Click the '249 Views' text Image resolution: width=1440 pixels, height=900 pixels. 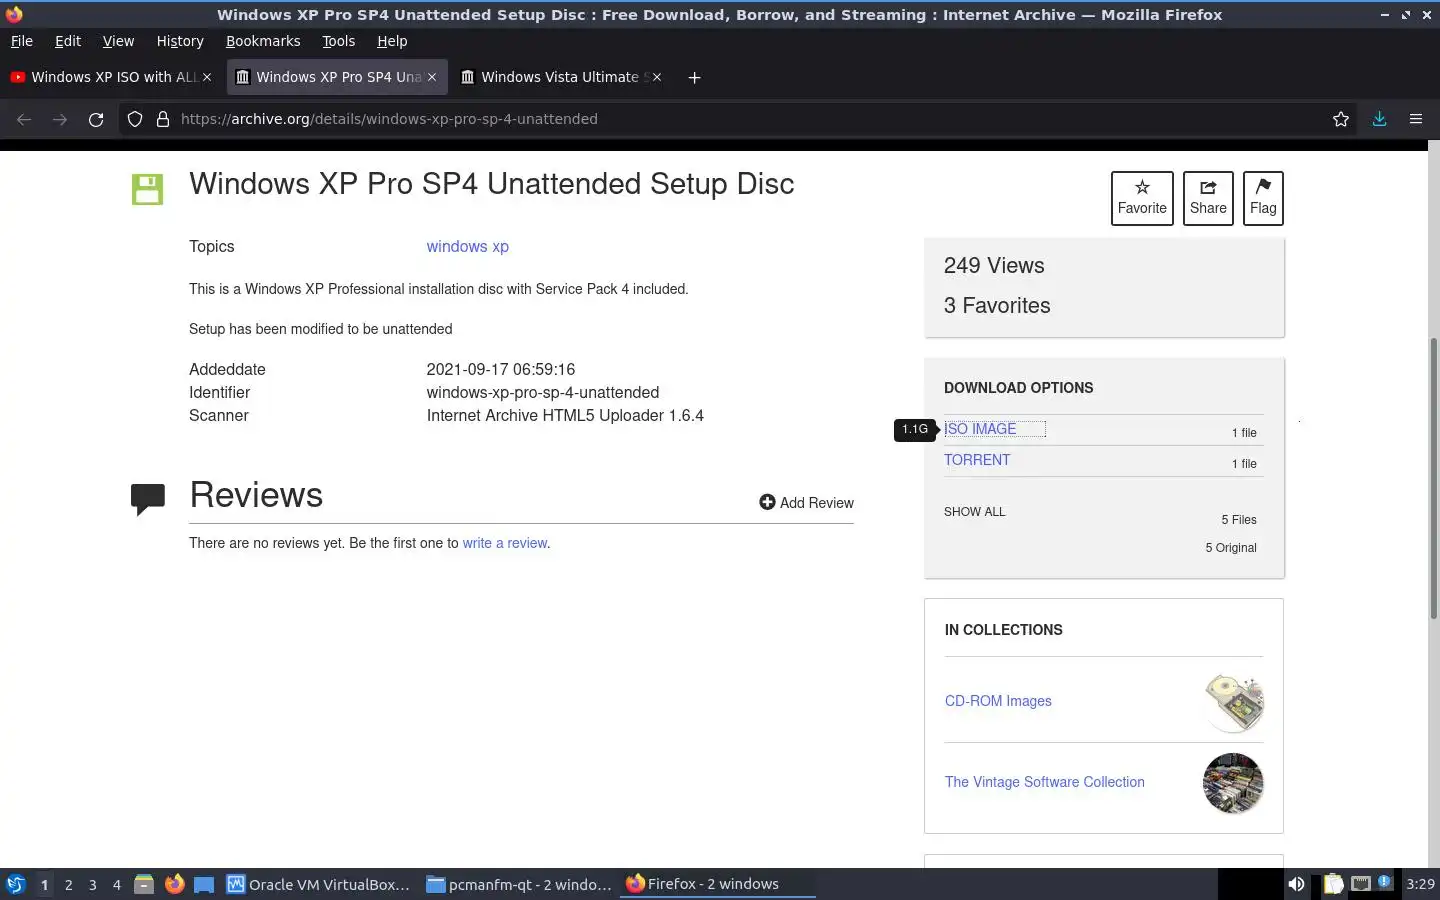pyautogui.click(x=994, y=266)
